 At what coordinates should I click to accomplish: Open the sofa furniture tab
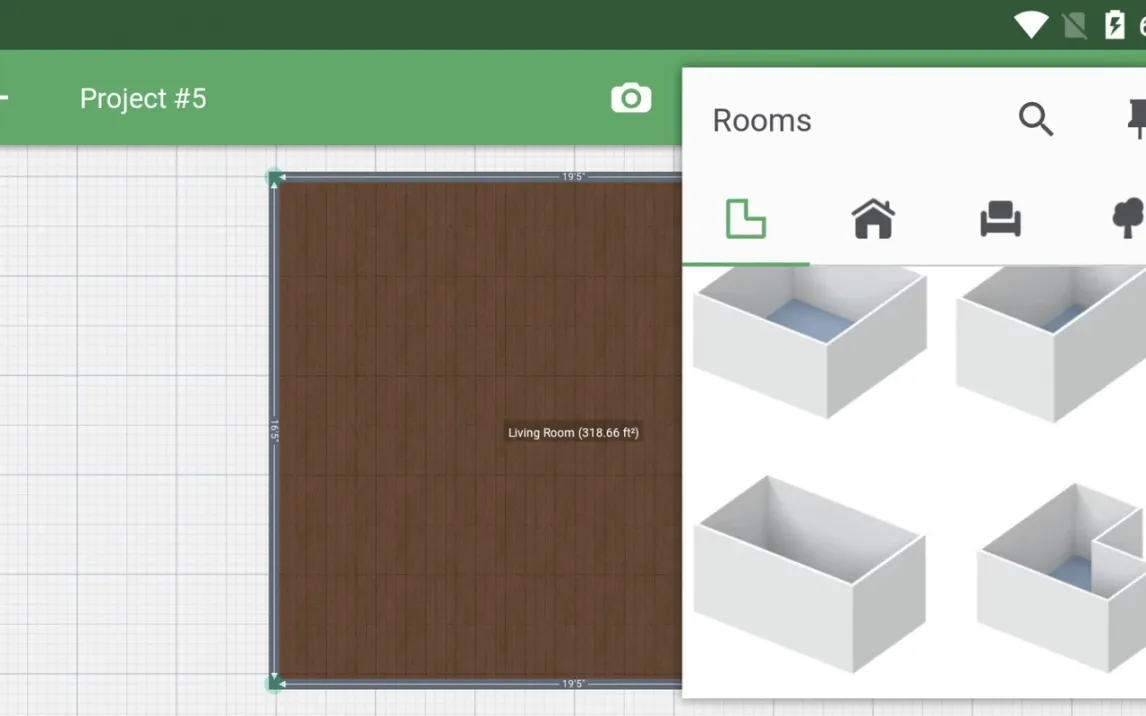pyautogui.click(x=1000, y=219)
